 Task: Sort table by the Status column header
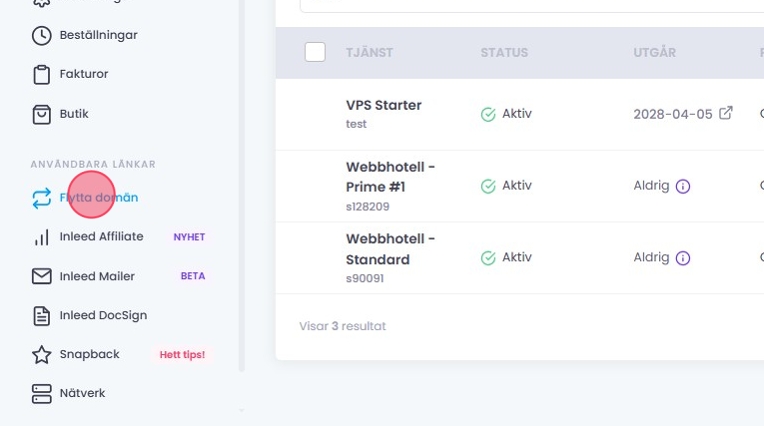click(x=504, y=52)
